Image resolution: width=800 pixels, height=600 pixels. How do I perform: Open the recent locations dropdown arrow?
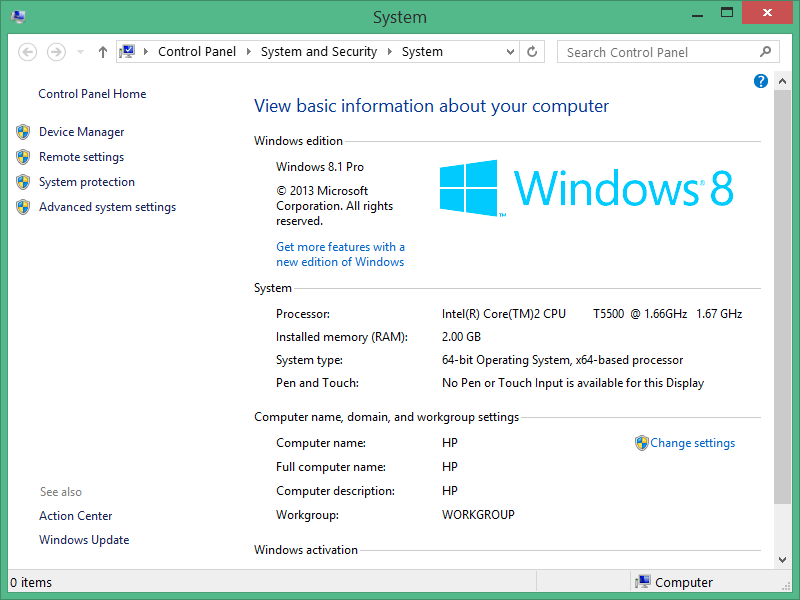[80, 52]
